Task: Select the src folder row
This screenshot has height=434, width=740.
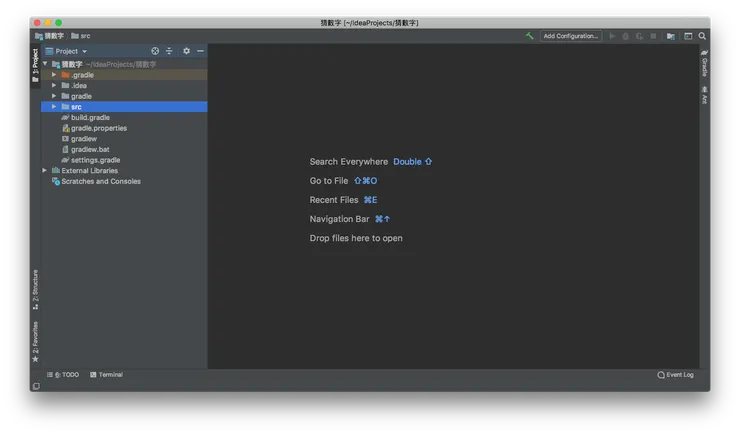Action: coord(124,107)
